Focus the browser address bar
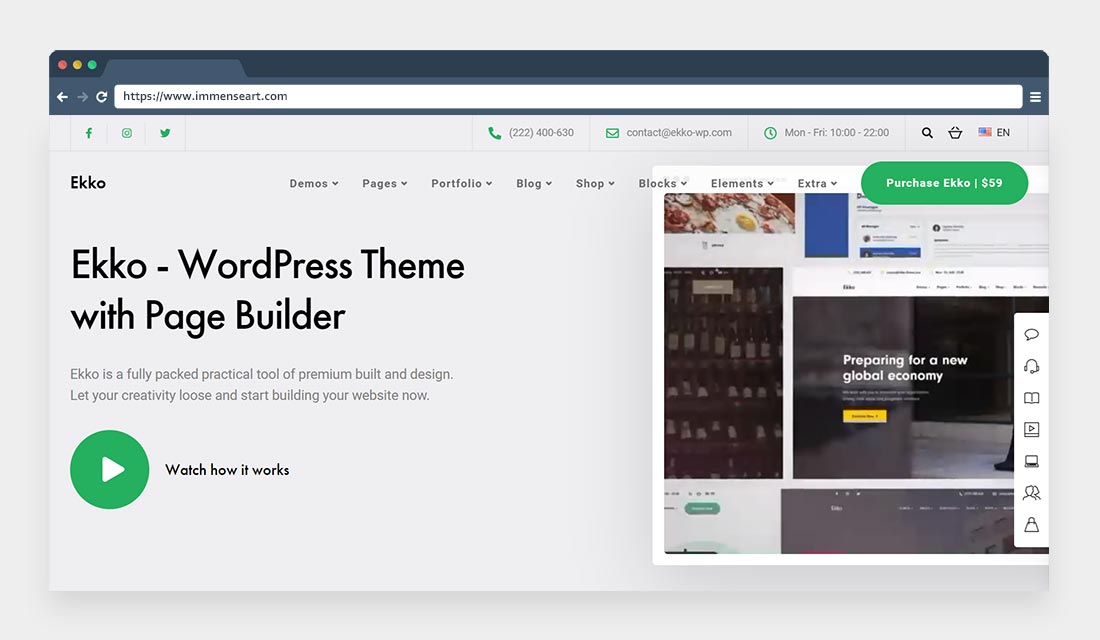The height and width of the screenshot is (640, 1100). [x=568, y=96]
